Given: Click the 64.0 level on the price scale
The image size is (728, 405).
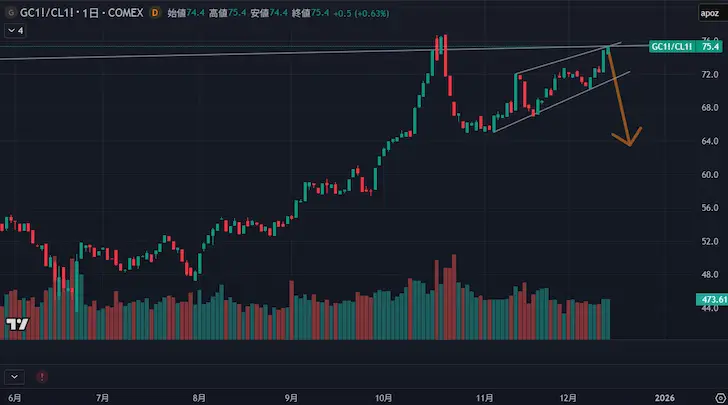Looking at the screenshot, I should [710, 141].
